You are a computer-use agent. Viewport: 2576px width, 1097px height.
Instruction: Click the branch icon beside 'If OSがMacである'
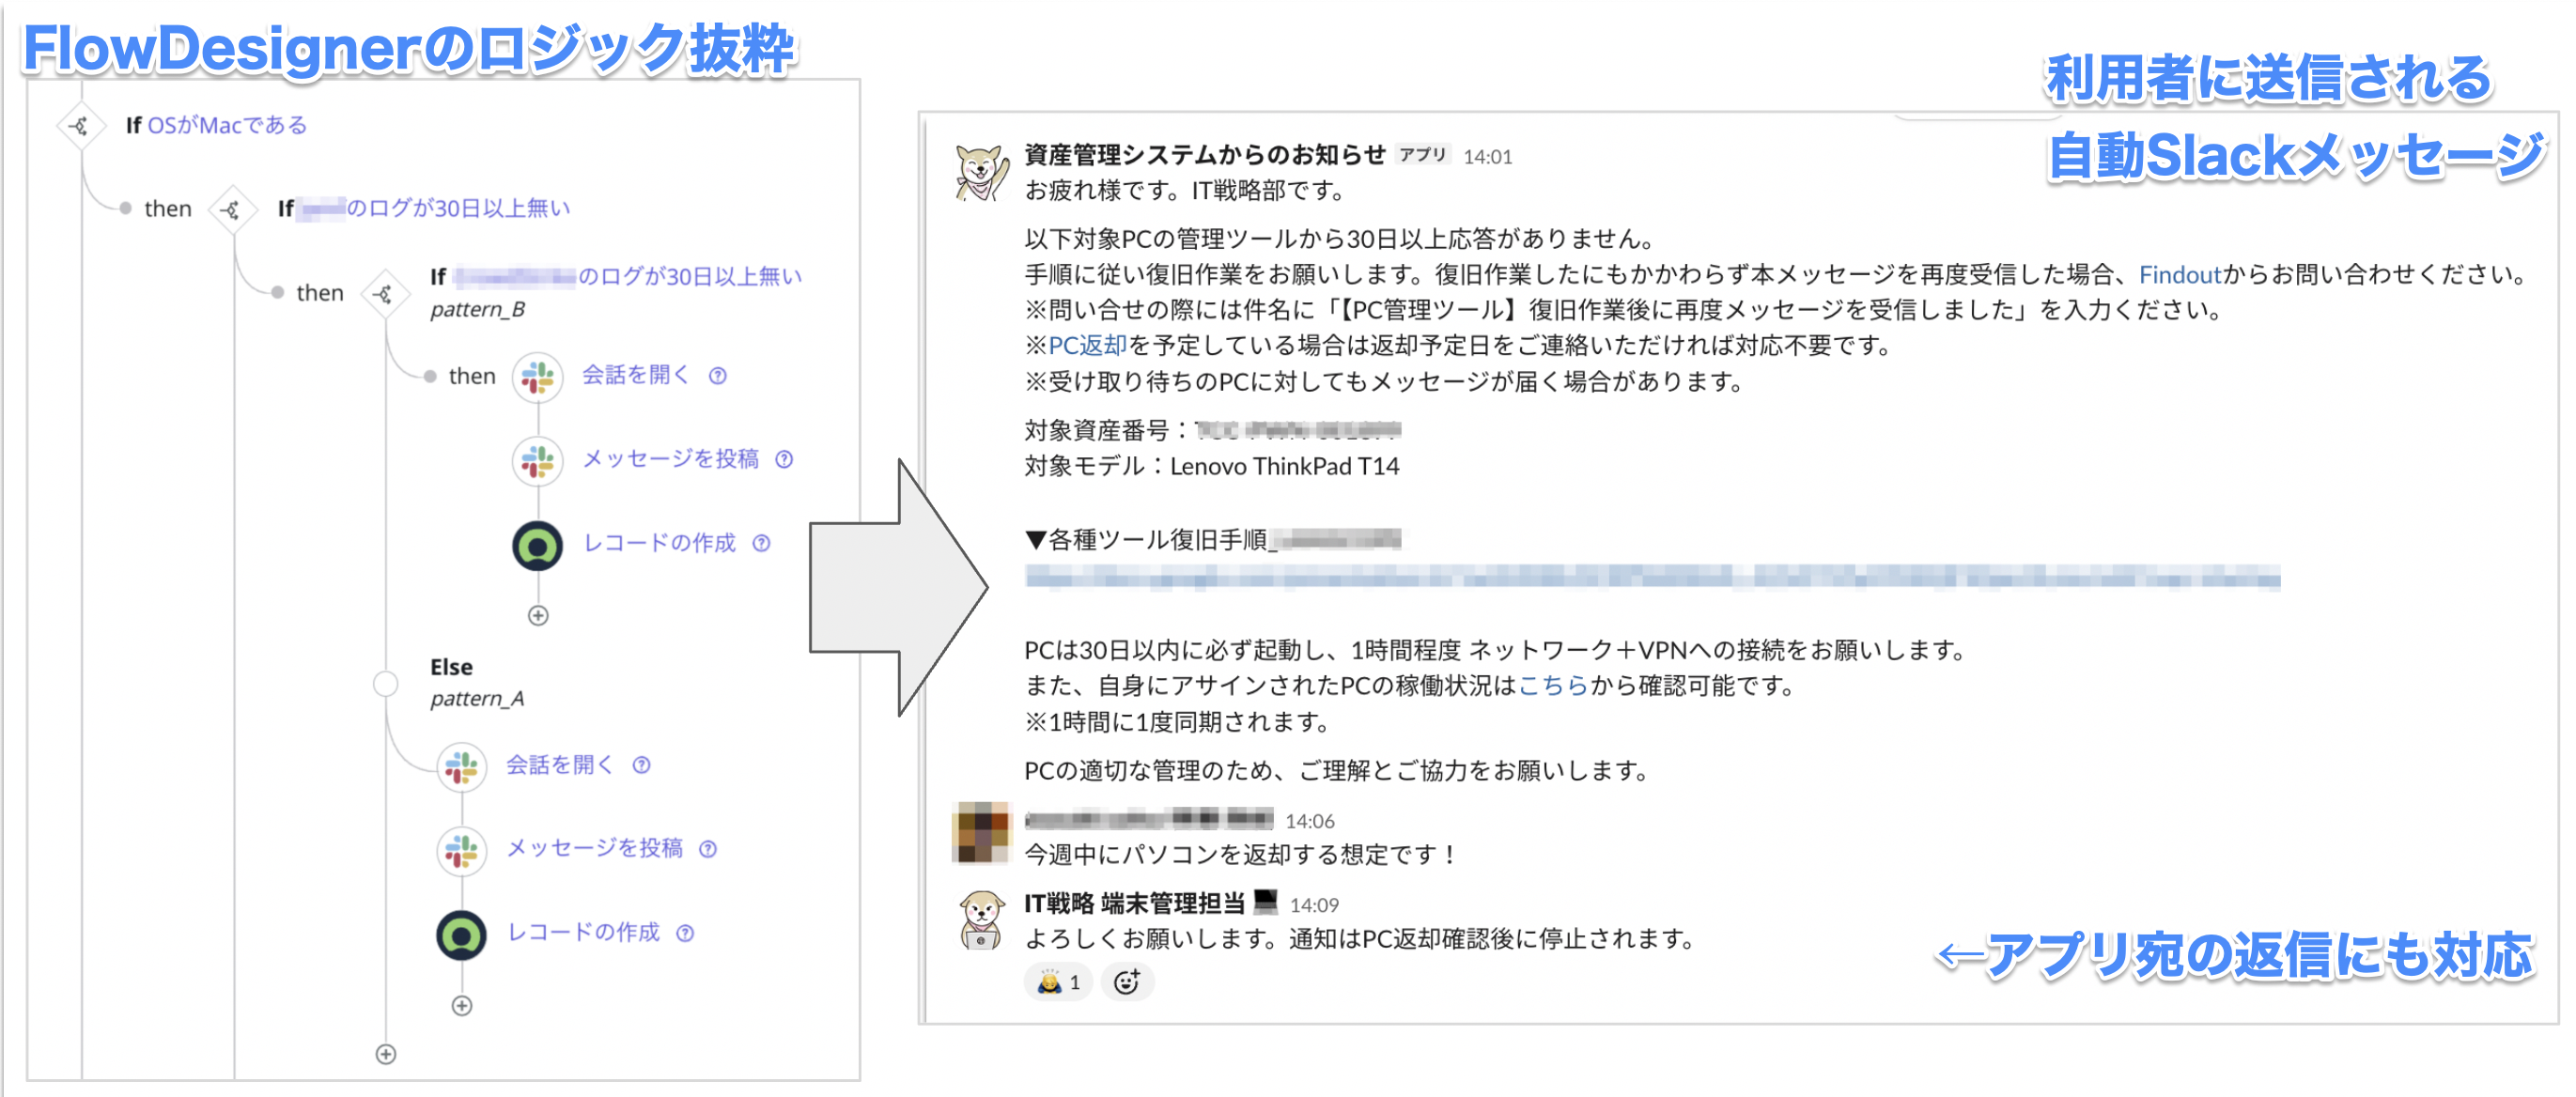tap(80, 126)
